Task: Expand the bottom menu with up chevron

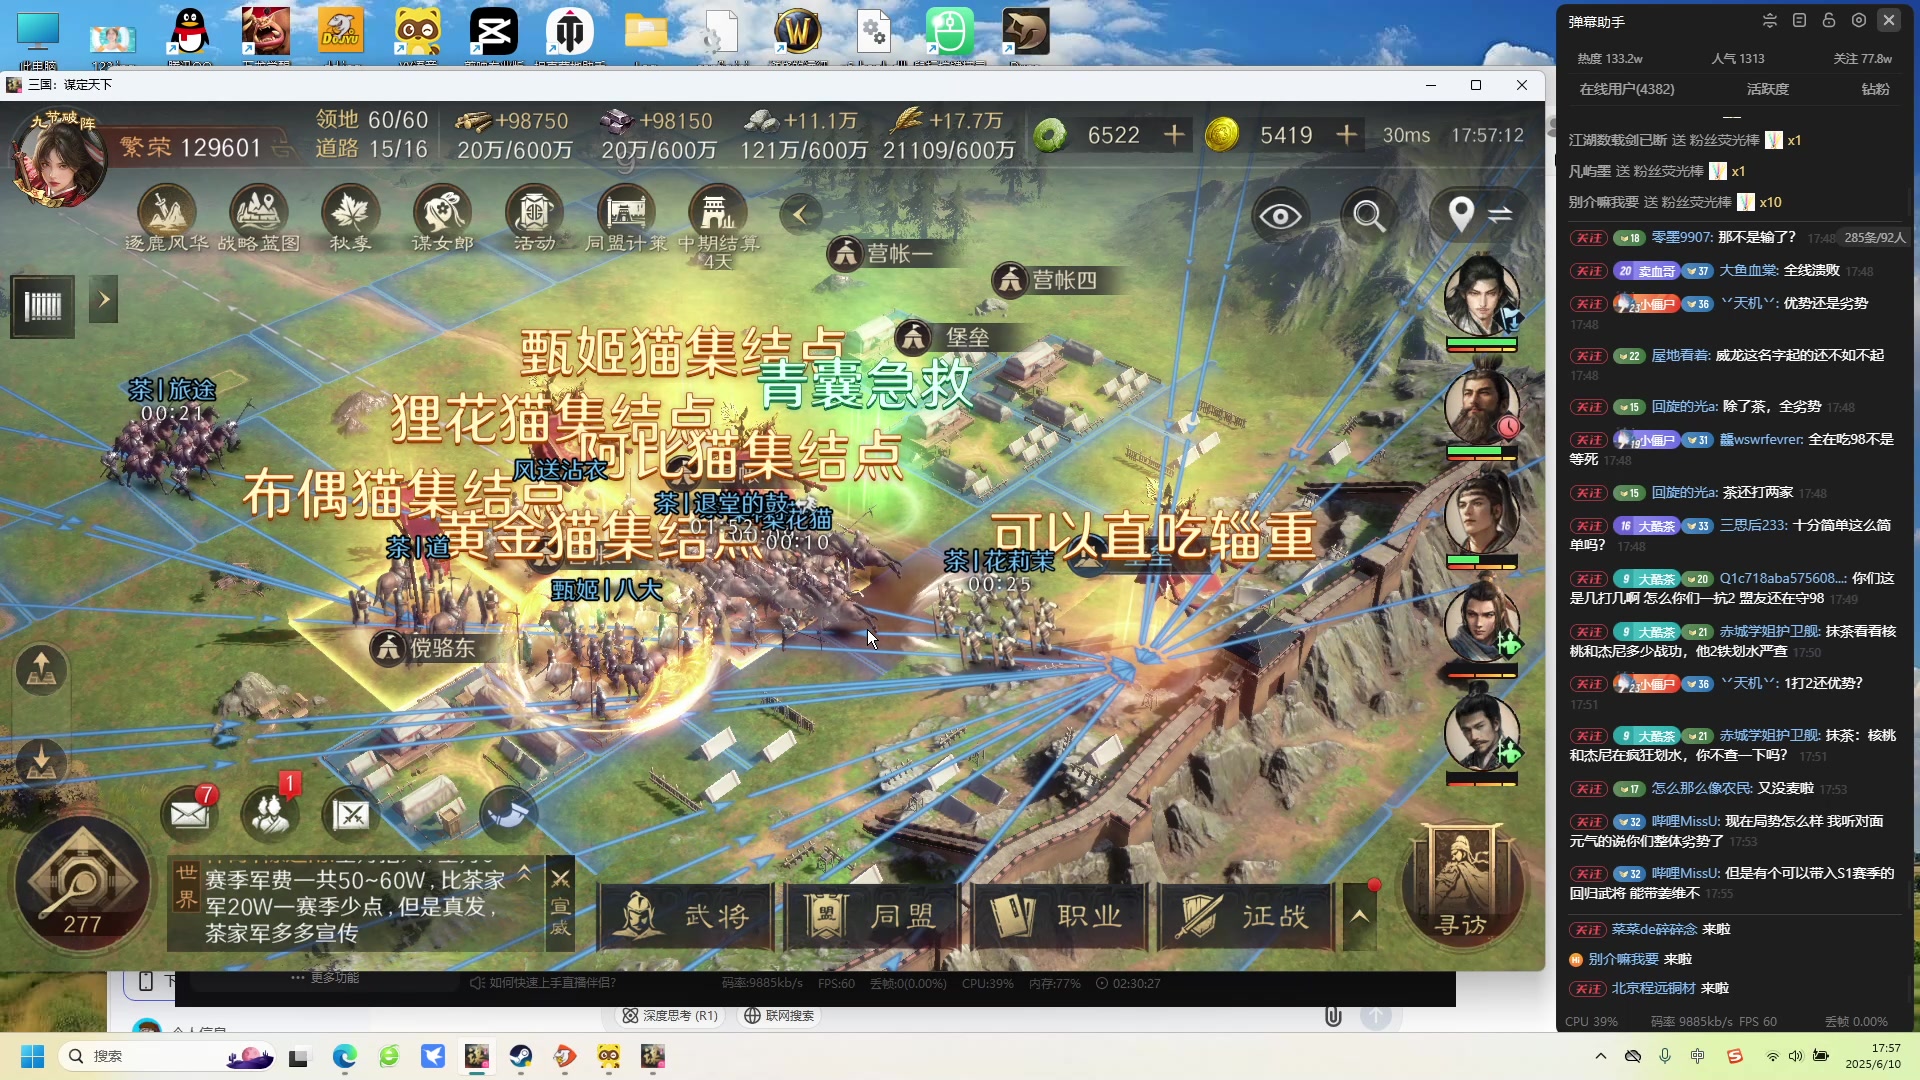Action: point(1359,915)
